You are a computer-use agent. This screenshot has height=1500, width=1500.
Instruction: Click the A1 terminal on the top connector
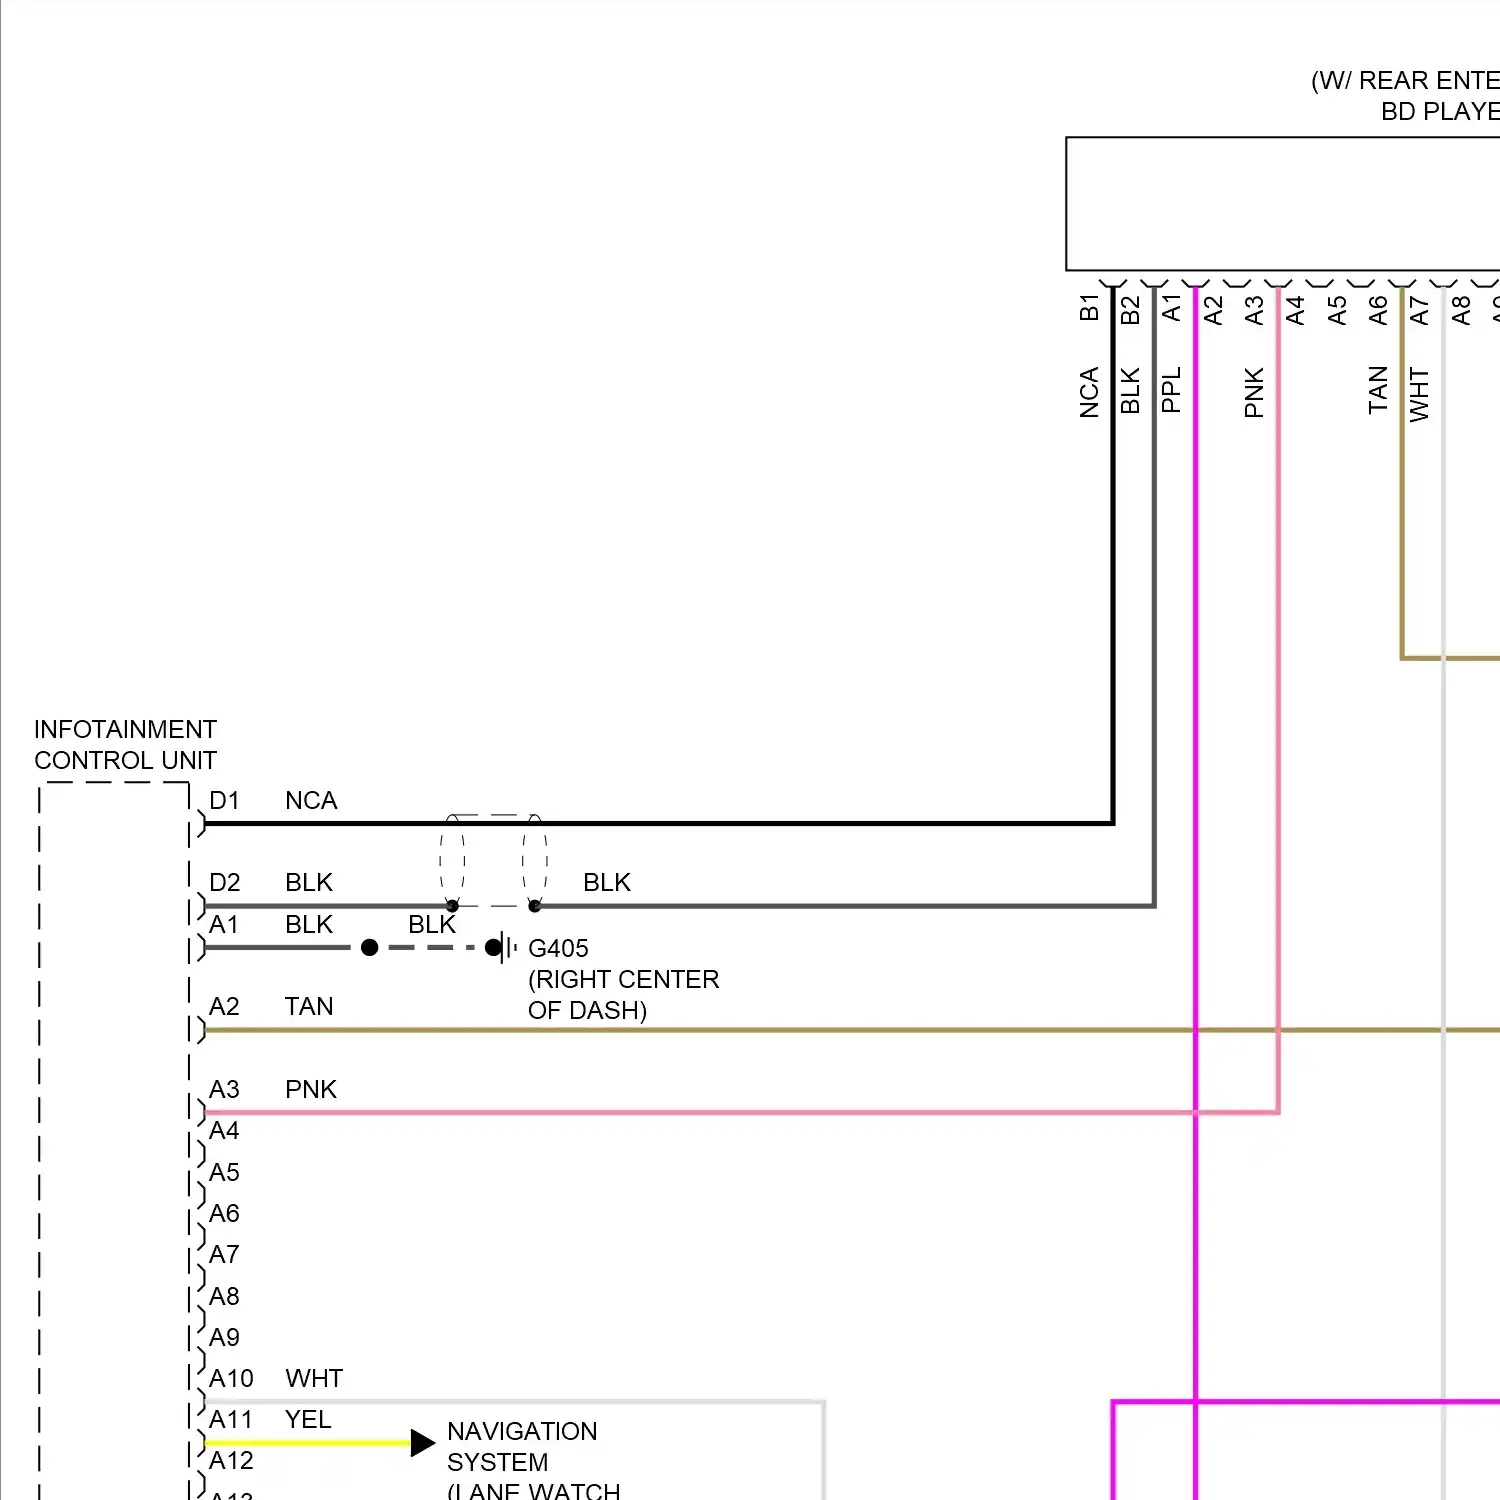pyautogui.click(x=1172, y=307)
